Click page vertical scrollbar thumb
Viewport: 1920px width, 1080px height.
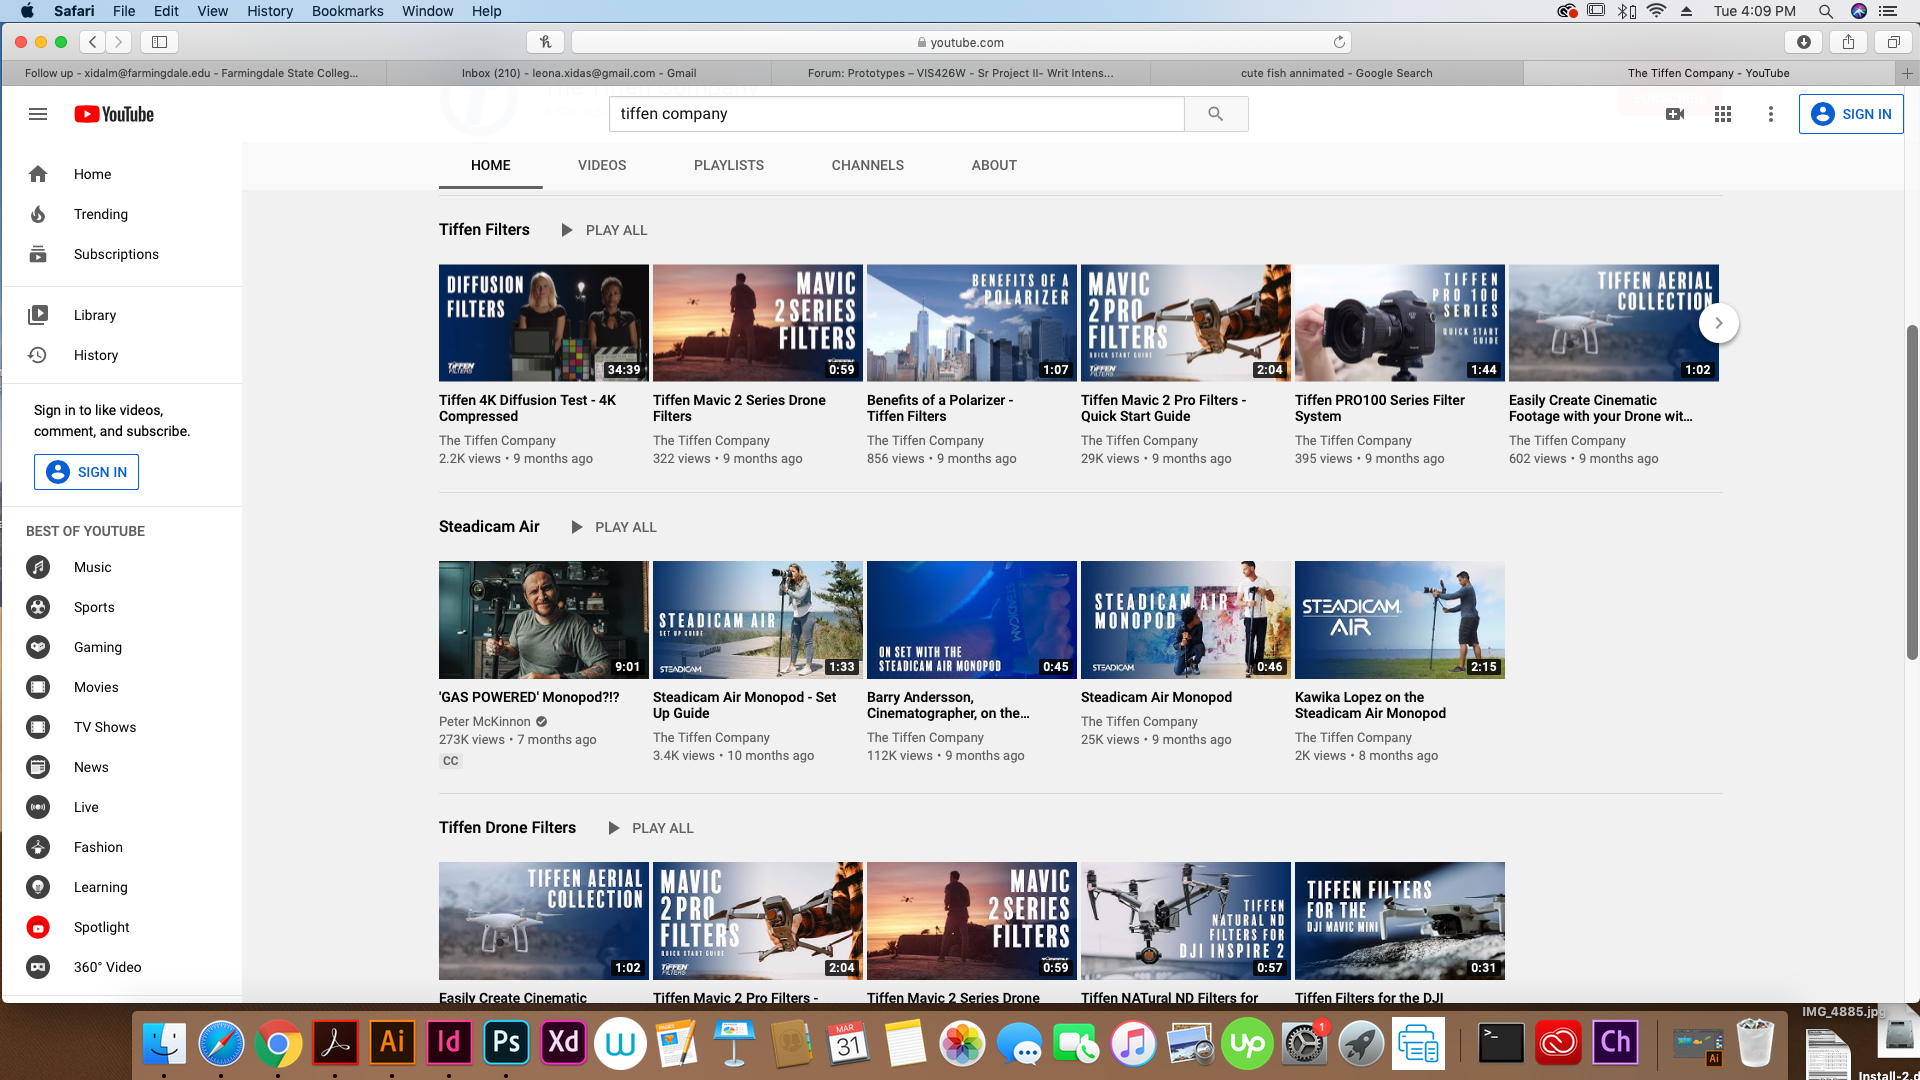coord(1912,492)
